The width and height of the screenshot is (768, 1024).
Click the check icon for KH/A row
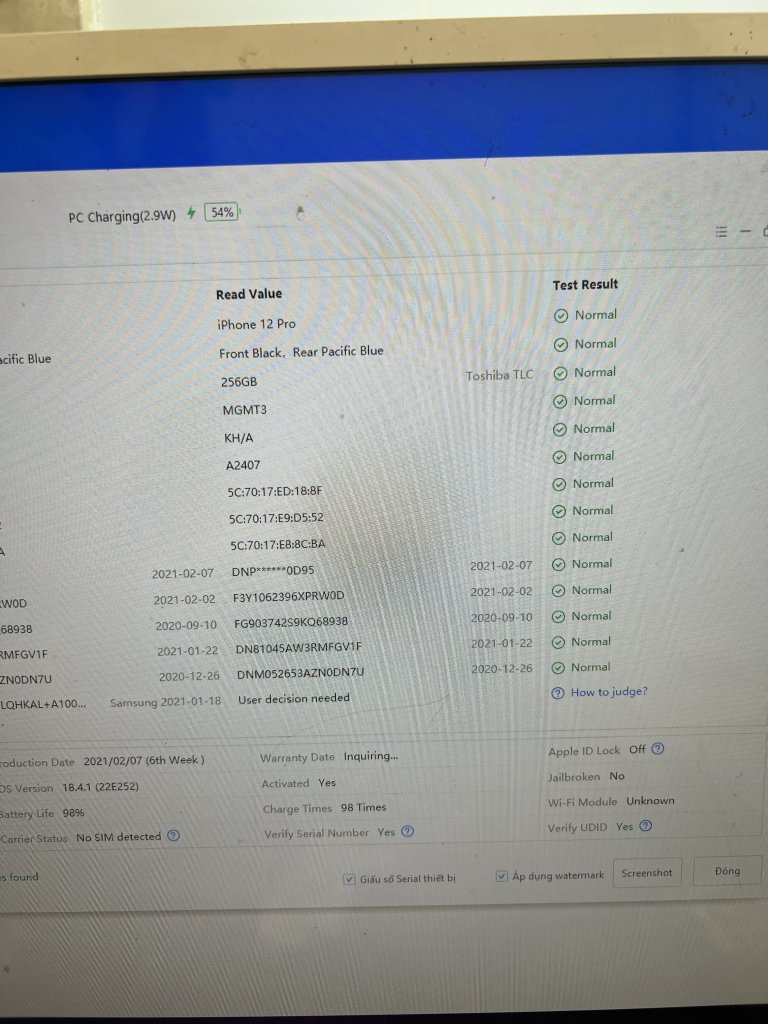[x=560, y=430]
